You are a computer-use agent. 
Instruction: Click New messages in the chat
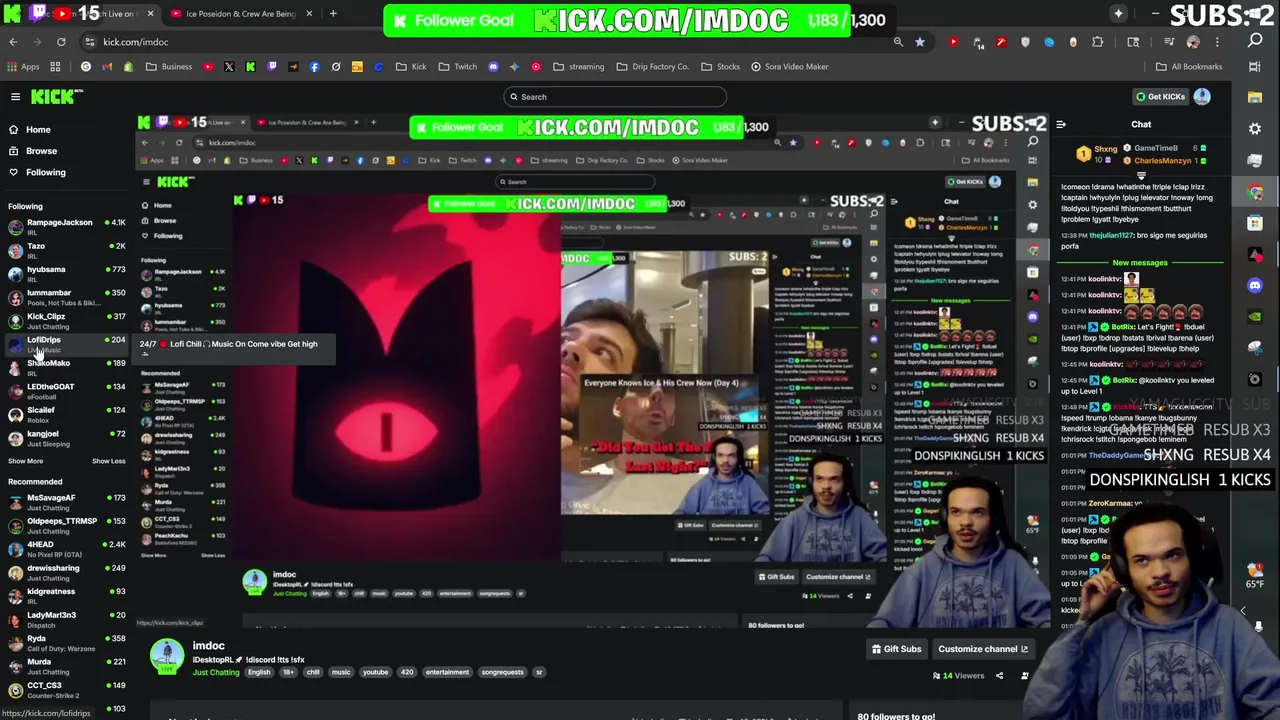pyautogui.click(x=1140, y=263)
